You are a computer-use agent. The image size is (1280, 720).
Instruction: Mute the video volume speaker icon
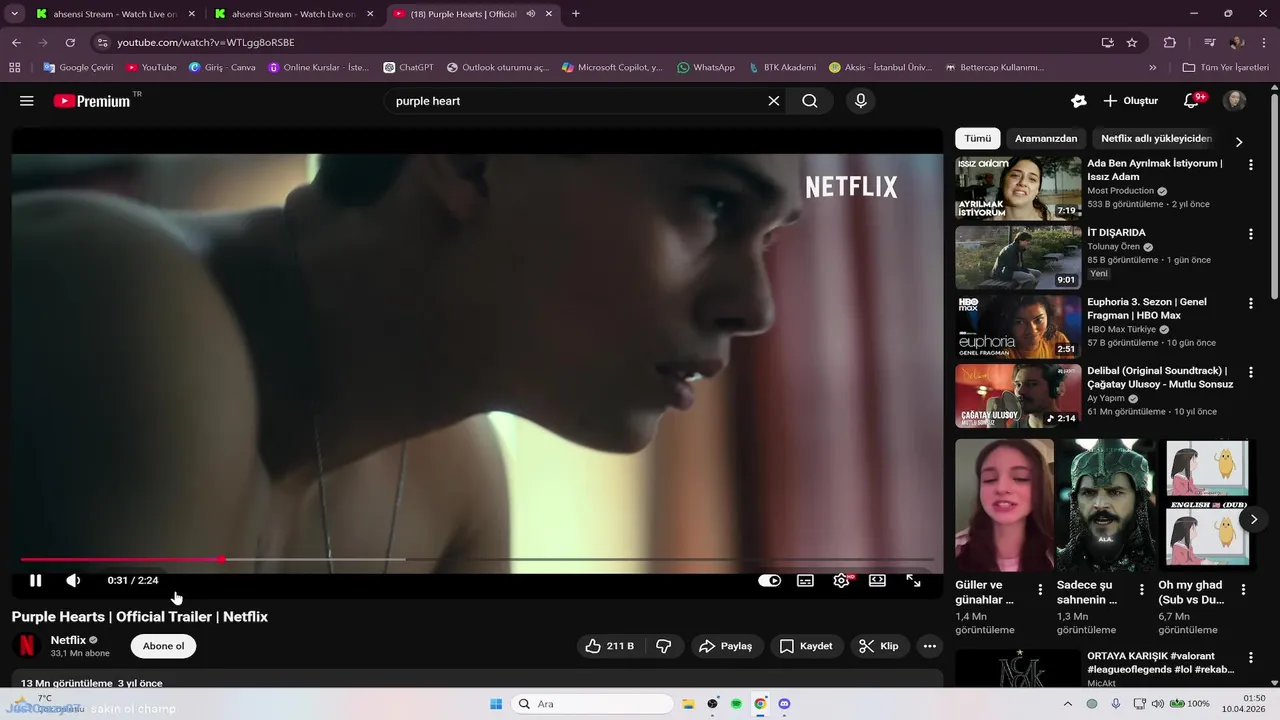[73, 580]
